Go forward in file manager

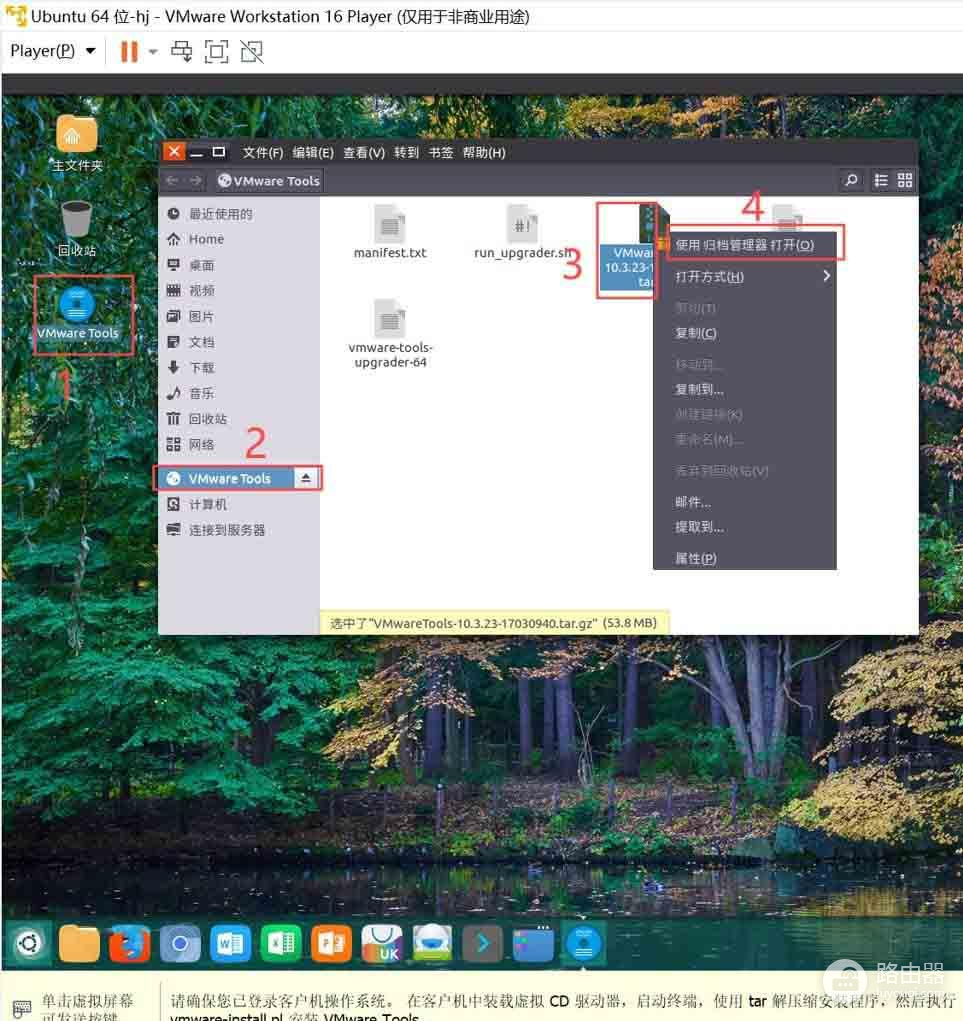click(x=196, y=180)
